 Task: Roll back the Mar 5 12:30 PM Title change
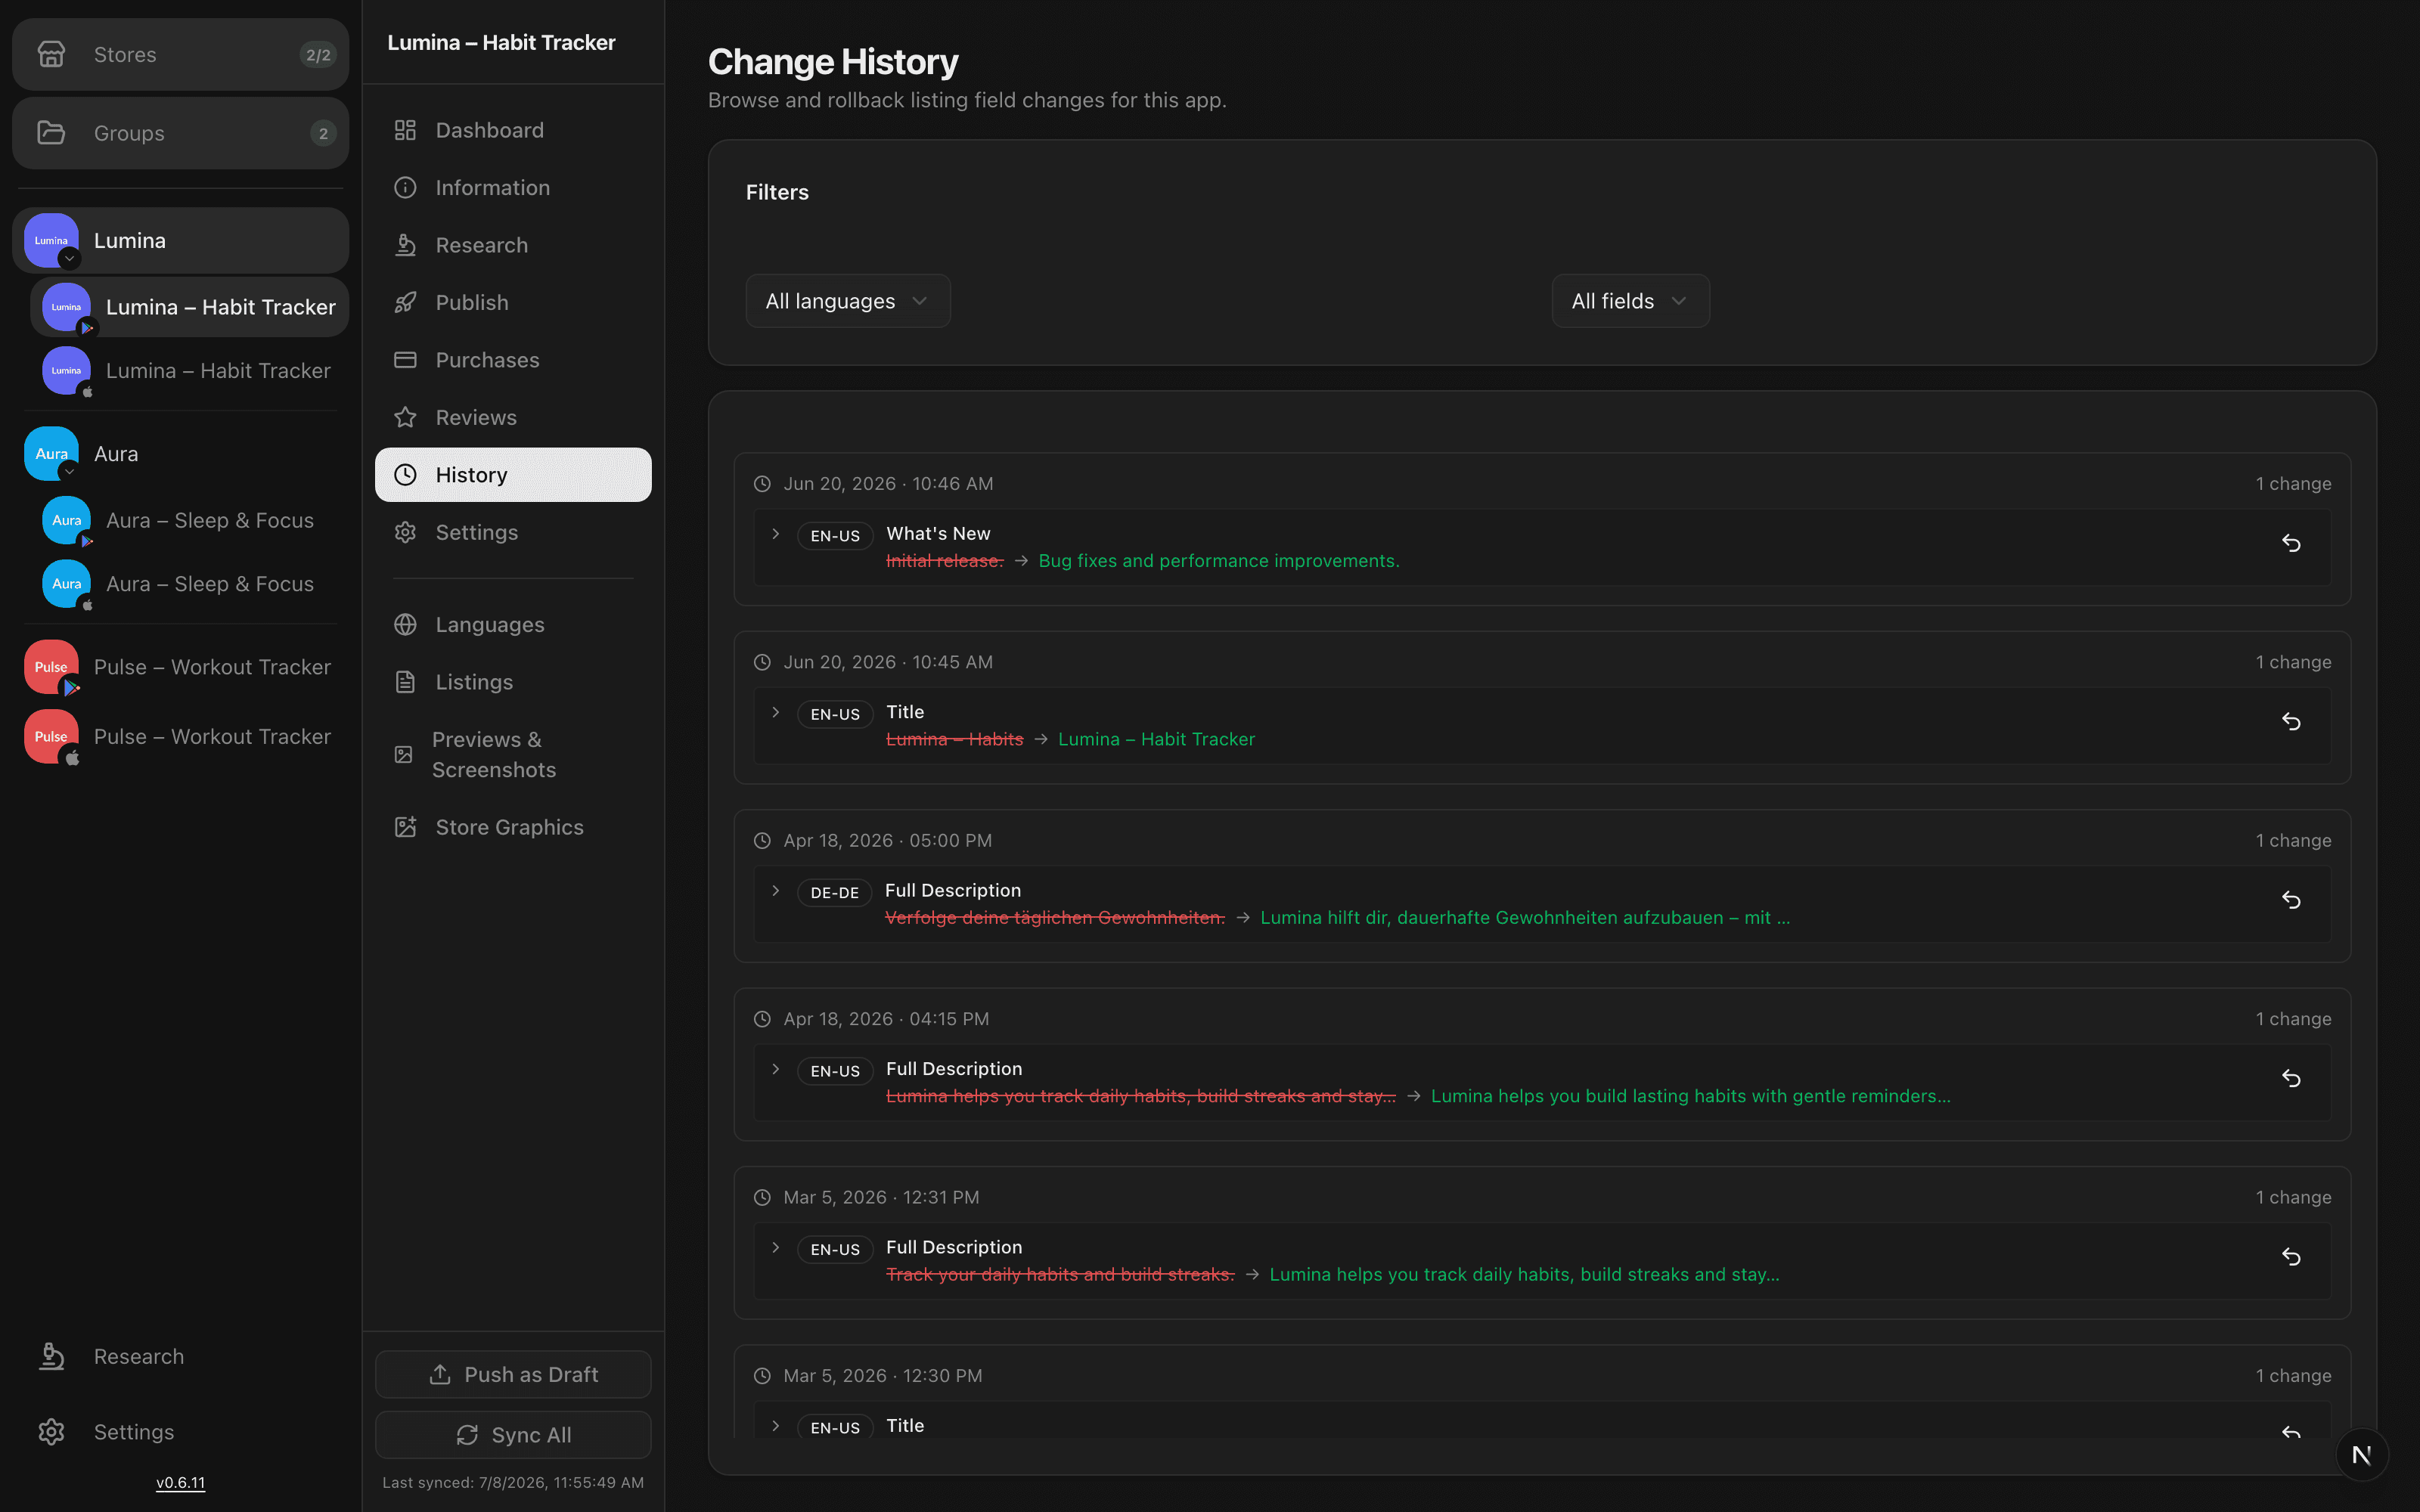pyautogui.click(x=2291, y=1431)
